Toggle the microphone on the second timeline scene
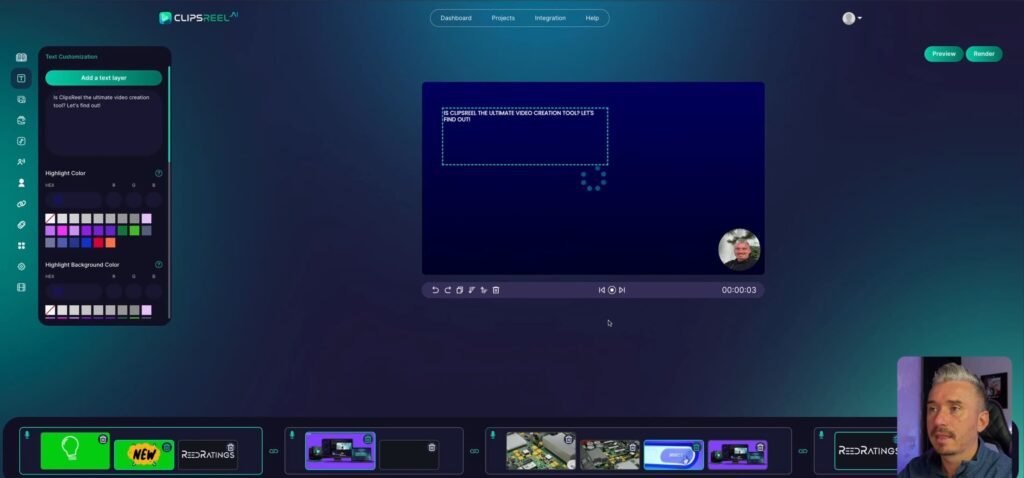This screenshot has height=478, width=1024. click(293, 435)
